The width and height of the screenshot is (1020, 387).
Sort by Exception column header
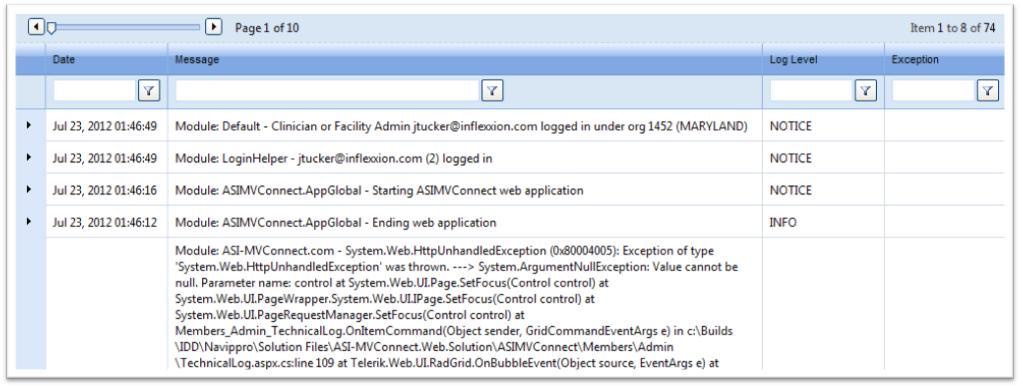click(915, 60)
